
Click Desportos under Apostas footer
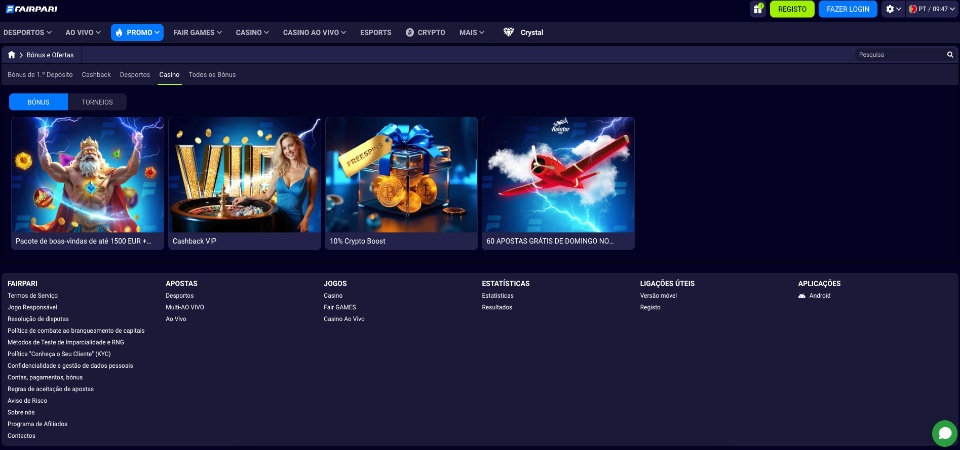179,296
